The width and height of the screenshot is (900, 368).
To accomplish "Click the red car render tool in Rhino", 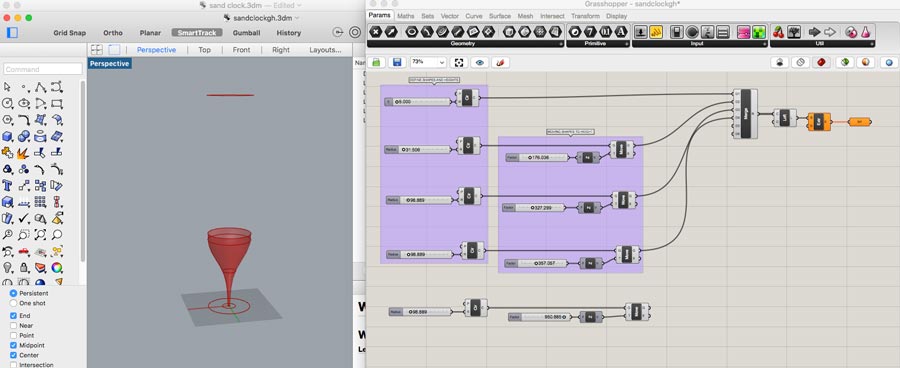I will (x=24, y=251).
